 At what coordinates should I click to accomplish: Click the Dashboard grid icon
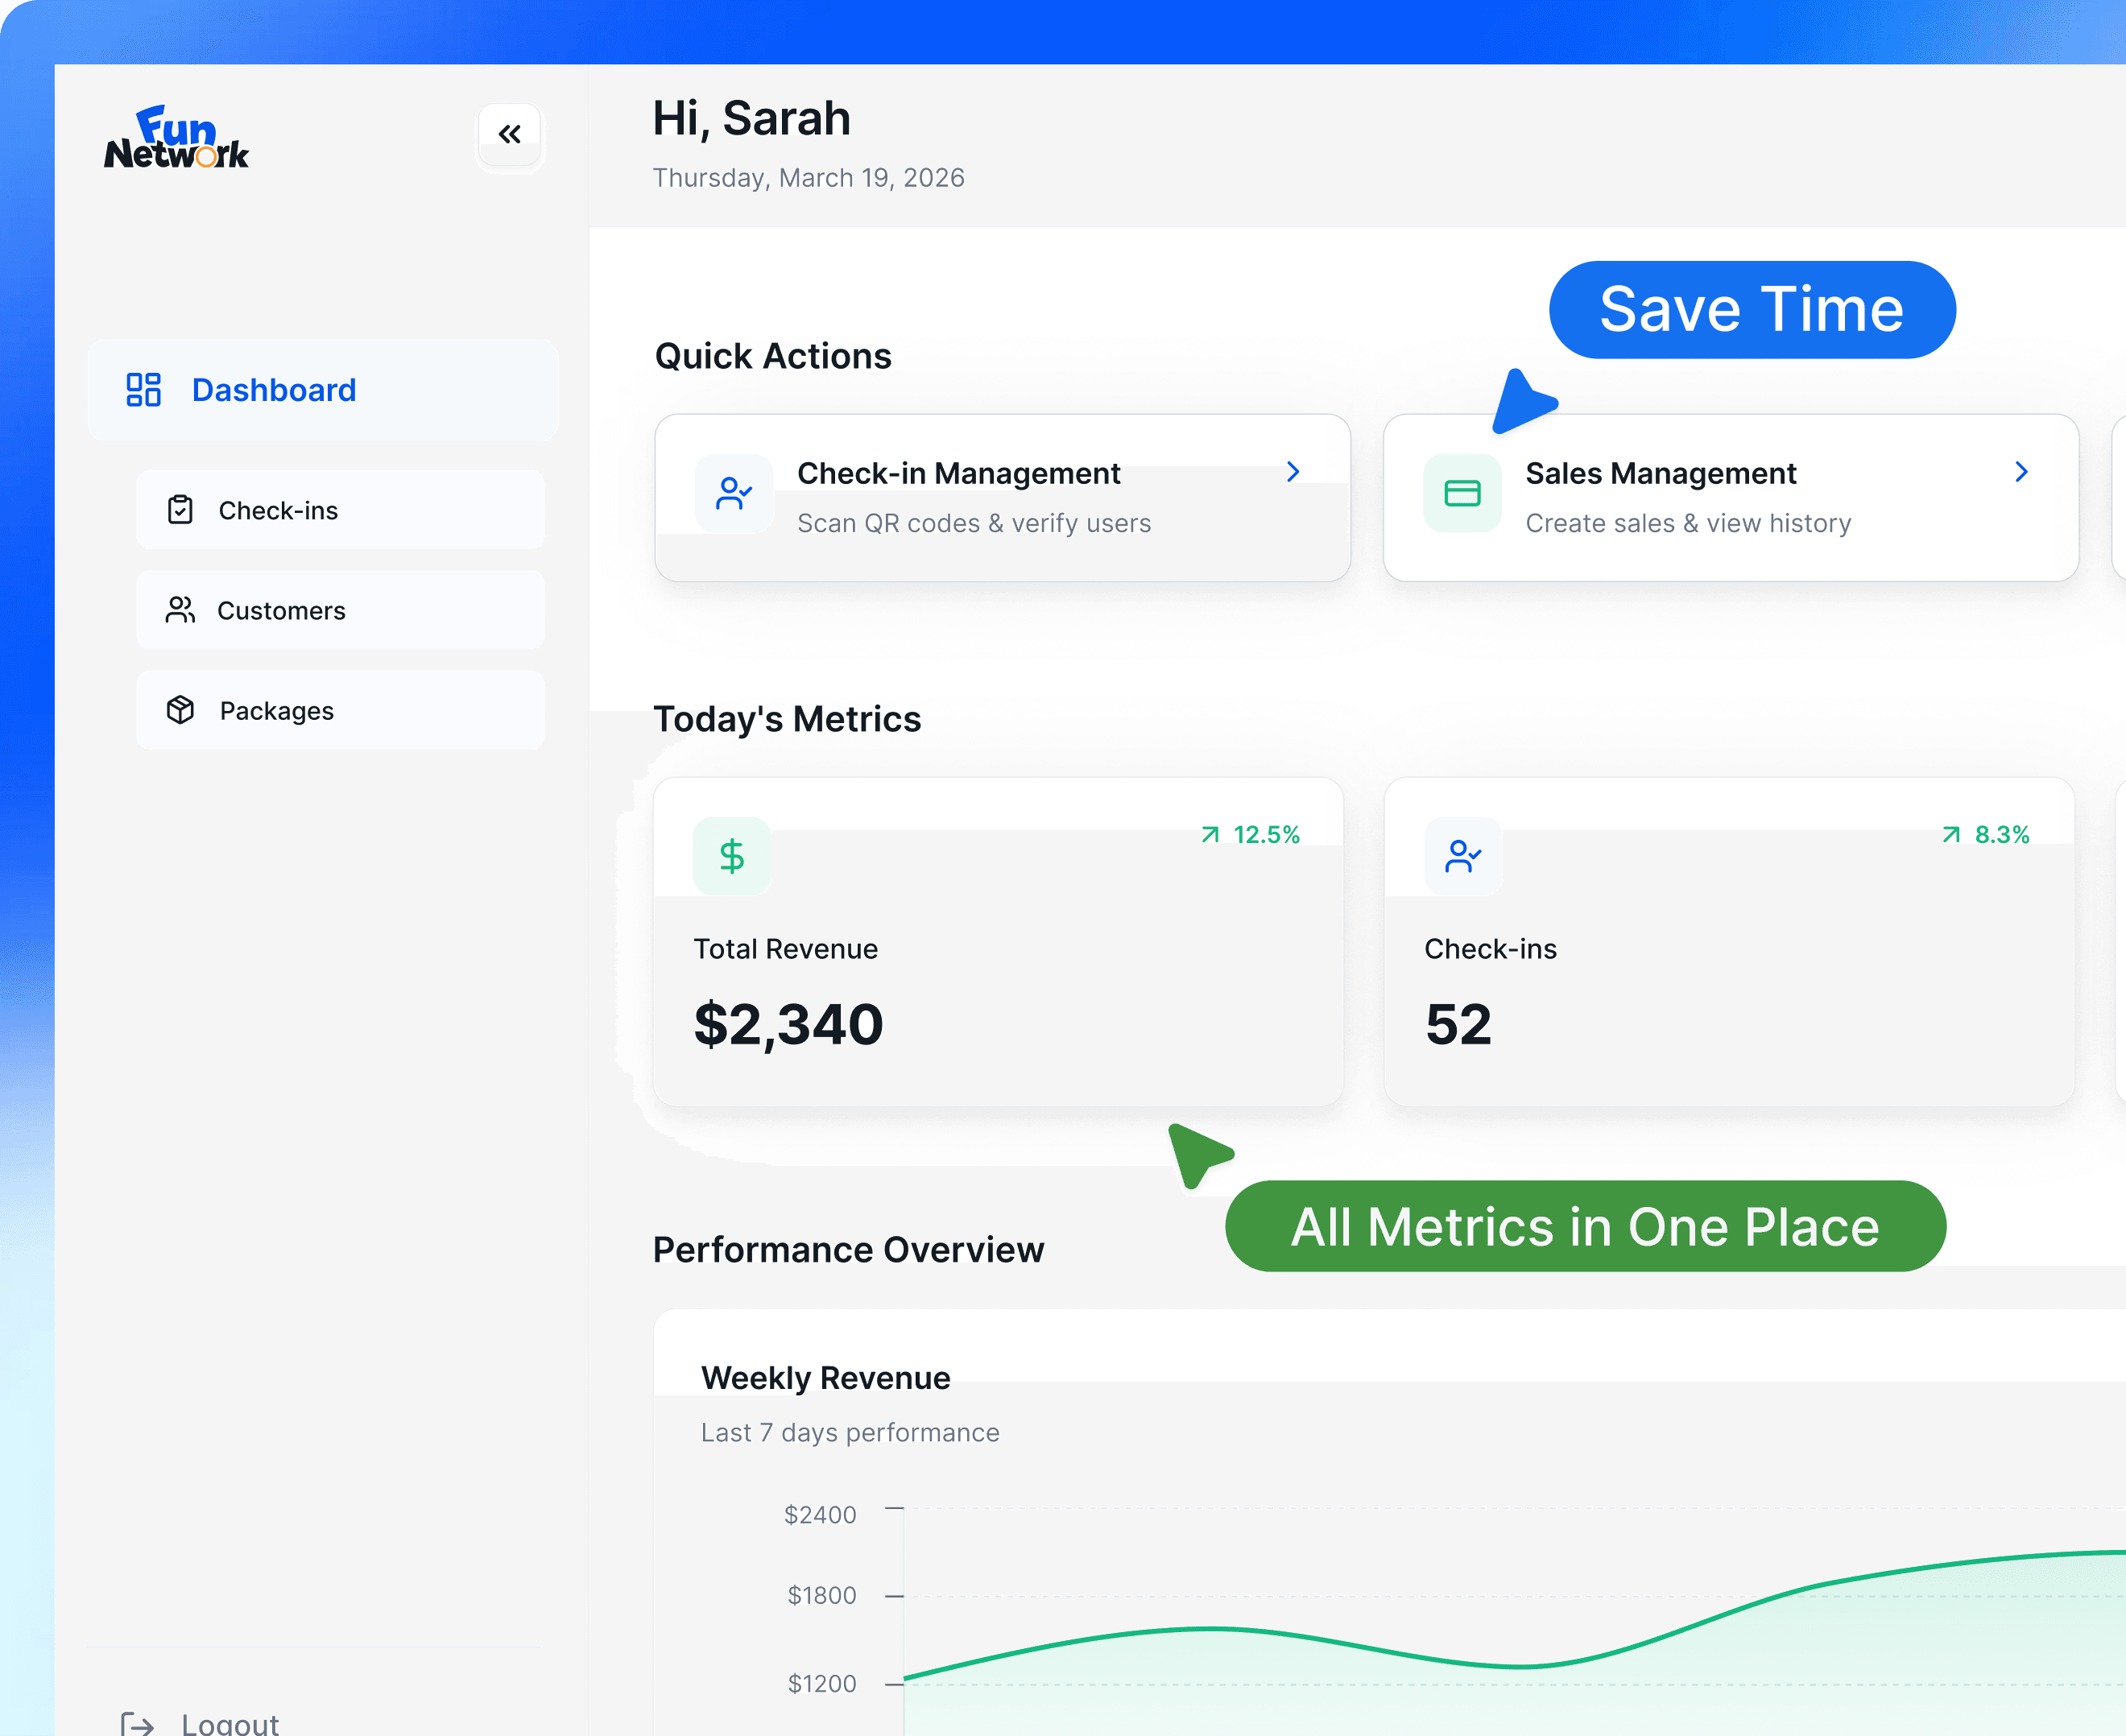[x=143, y=390]
